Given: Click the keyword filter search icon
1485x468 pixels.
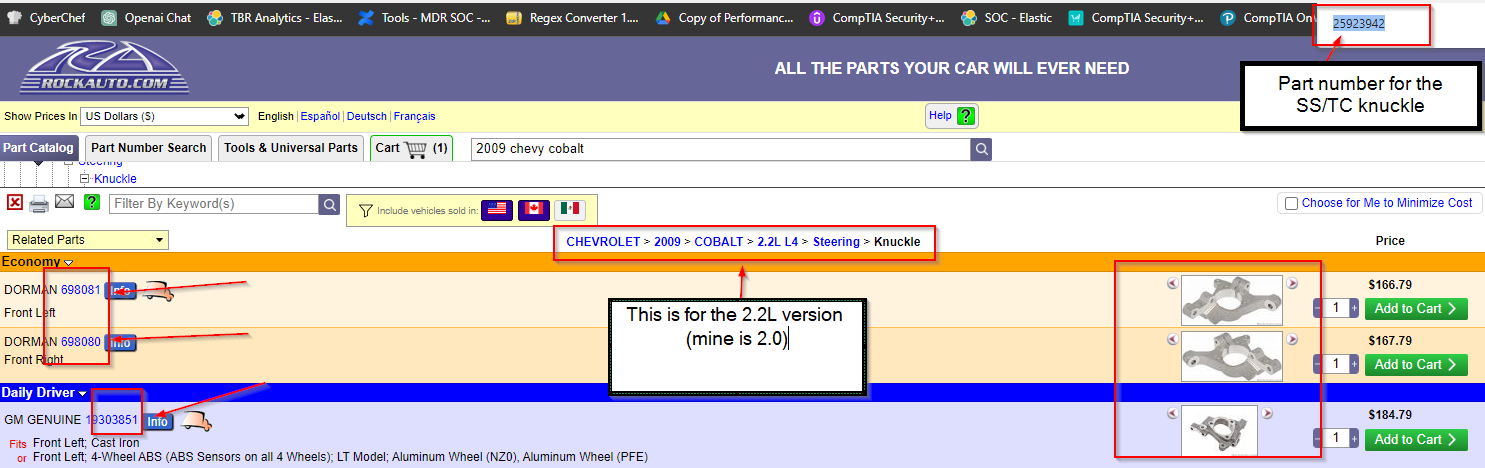Looking at the screenshot, I should click(x=330, y=204).
